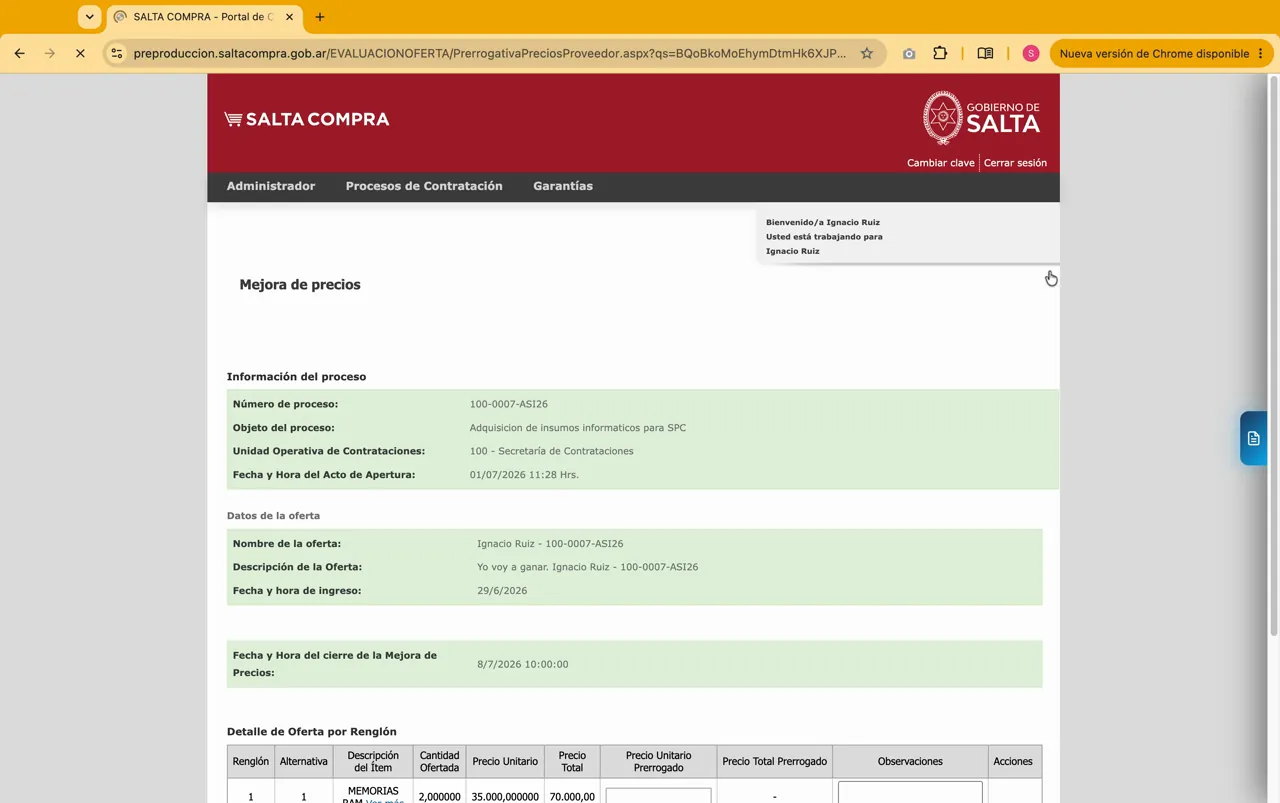Click the camera screenshot extension icon

click(908, 53)
